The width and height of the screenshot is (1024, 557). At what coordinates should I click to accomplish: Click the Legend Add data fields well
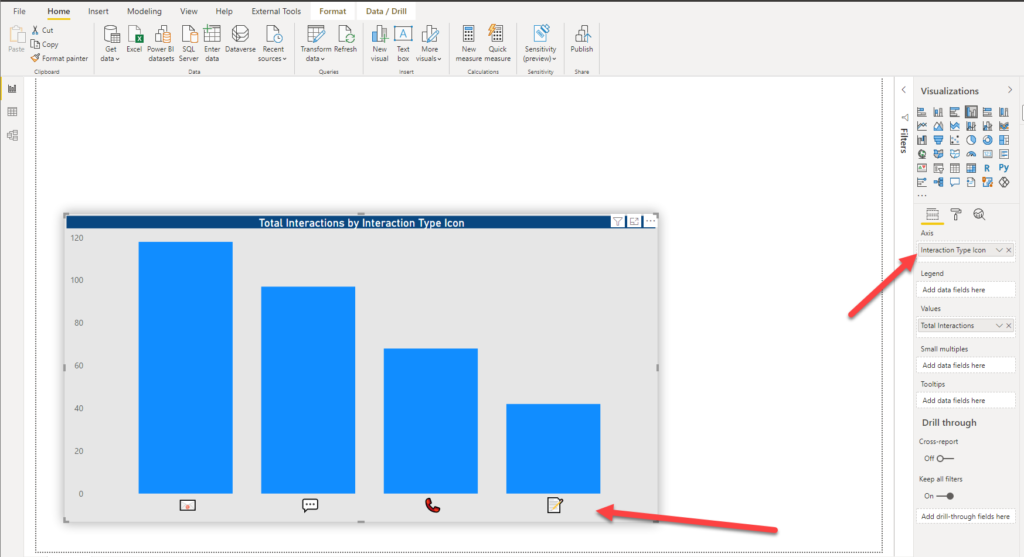[966, 290]
